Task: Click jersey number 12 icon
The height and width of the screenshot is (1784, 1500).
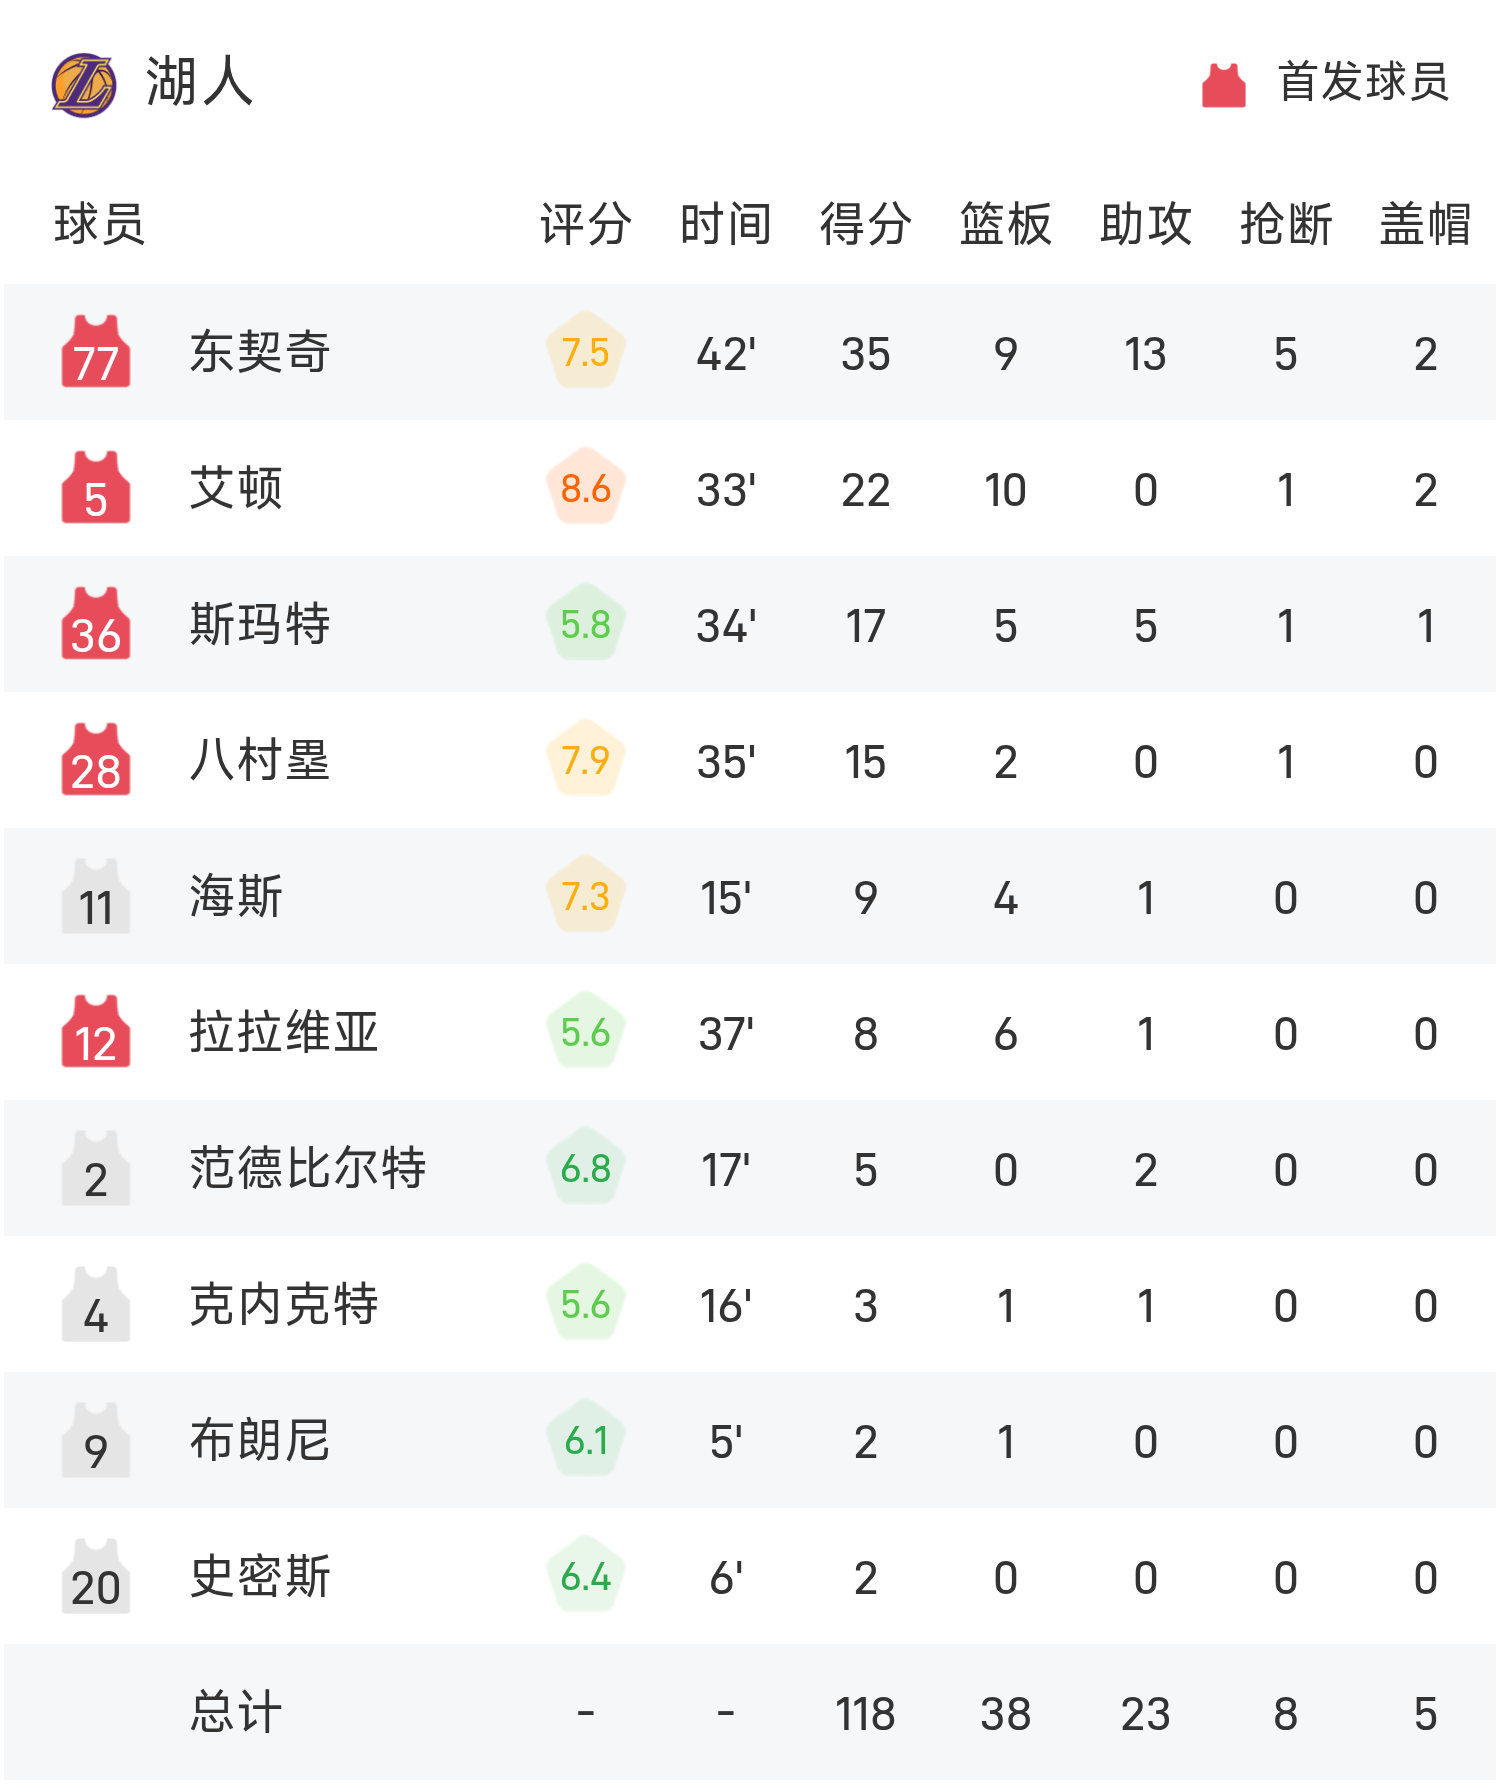Action: pos(96,1033)
